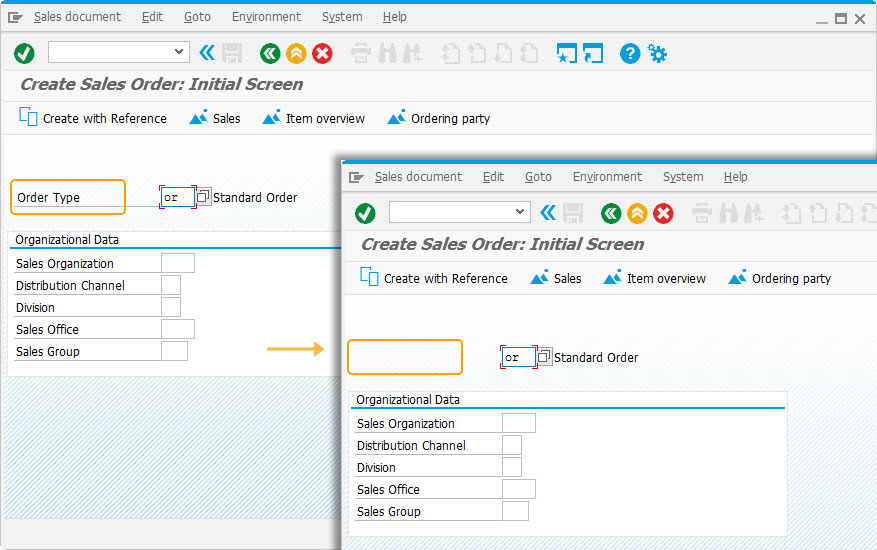Expand the command field dropdown in the front window

click(520, 211)
